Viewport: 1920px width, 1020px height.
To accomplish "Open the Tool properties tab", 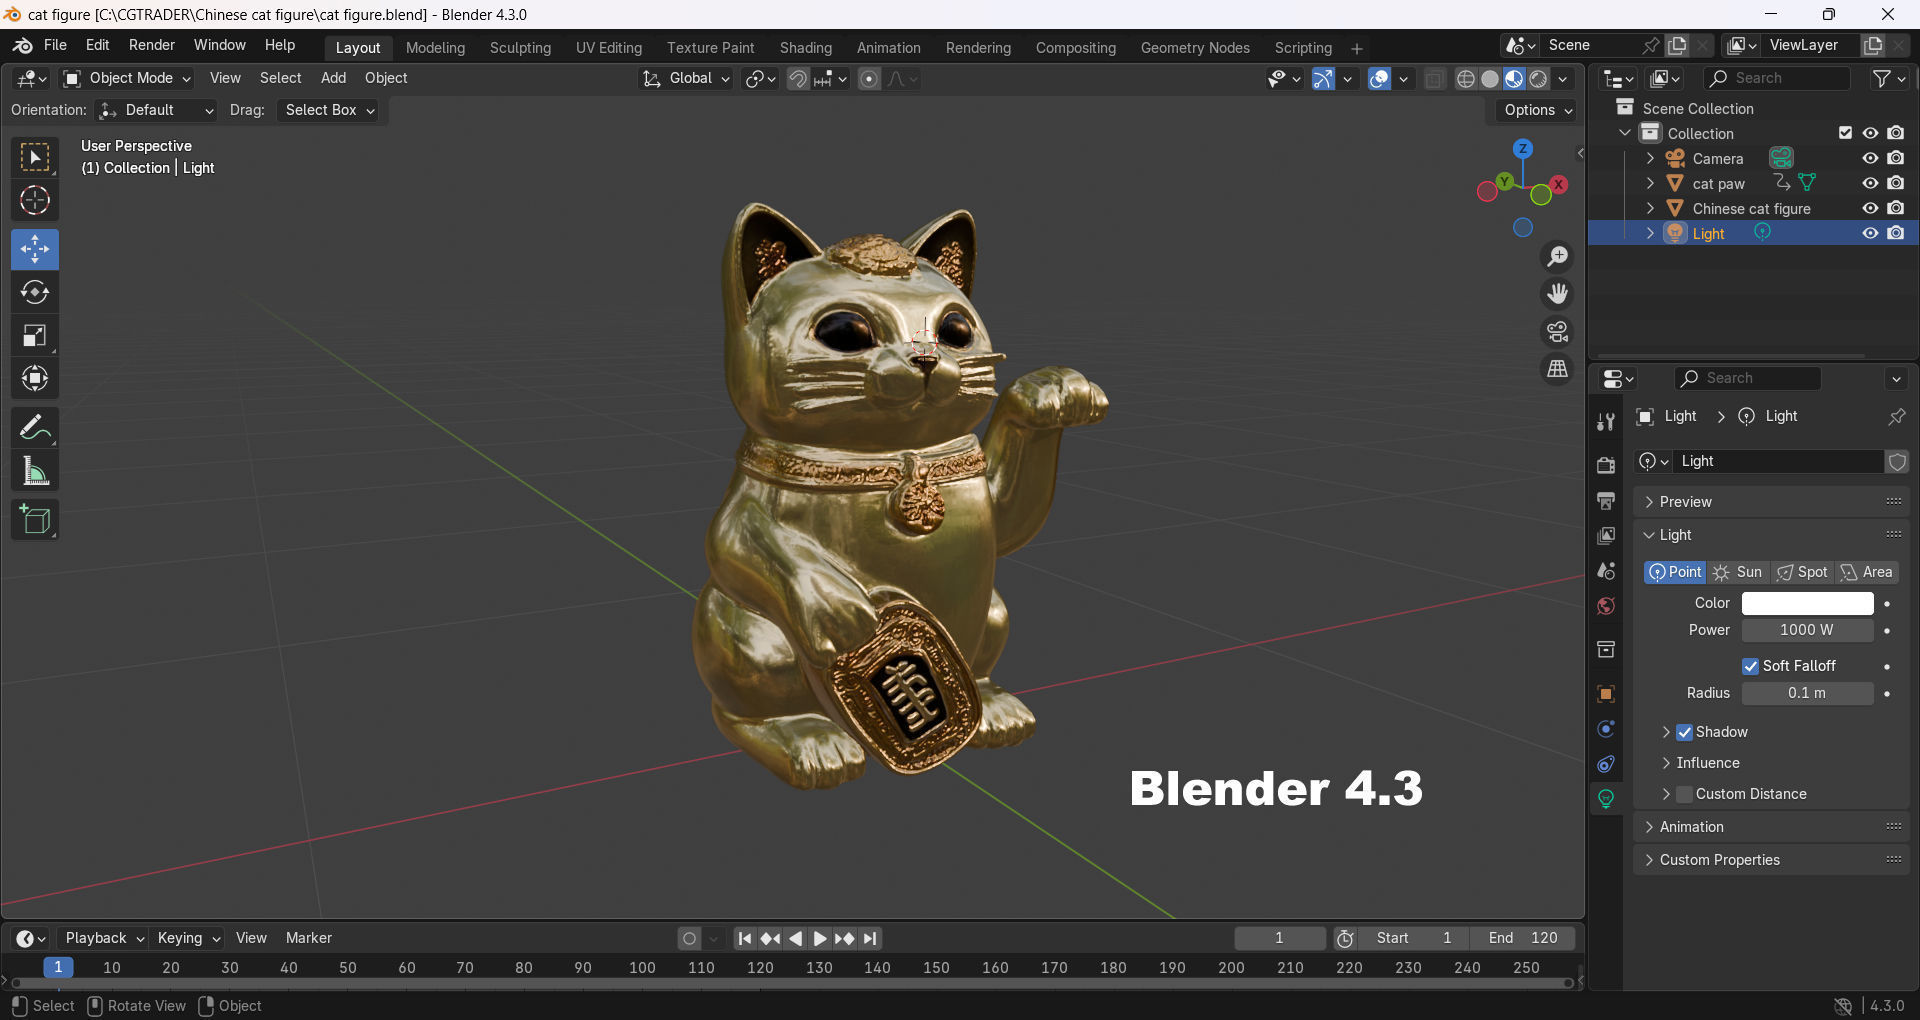I will click(1606, 421).
